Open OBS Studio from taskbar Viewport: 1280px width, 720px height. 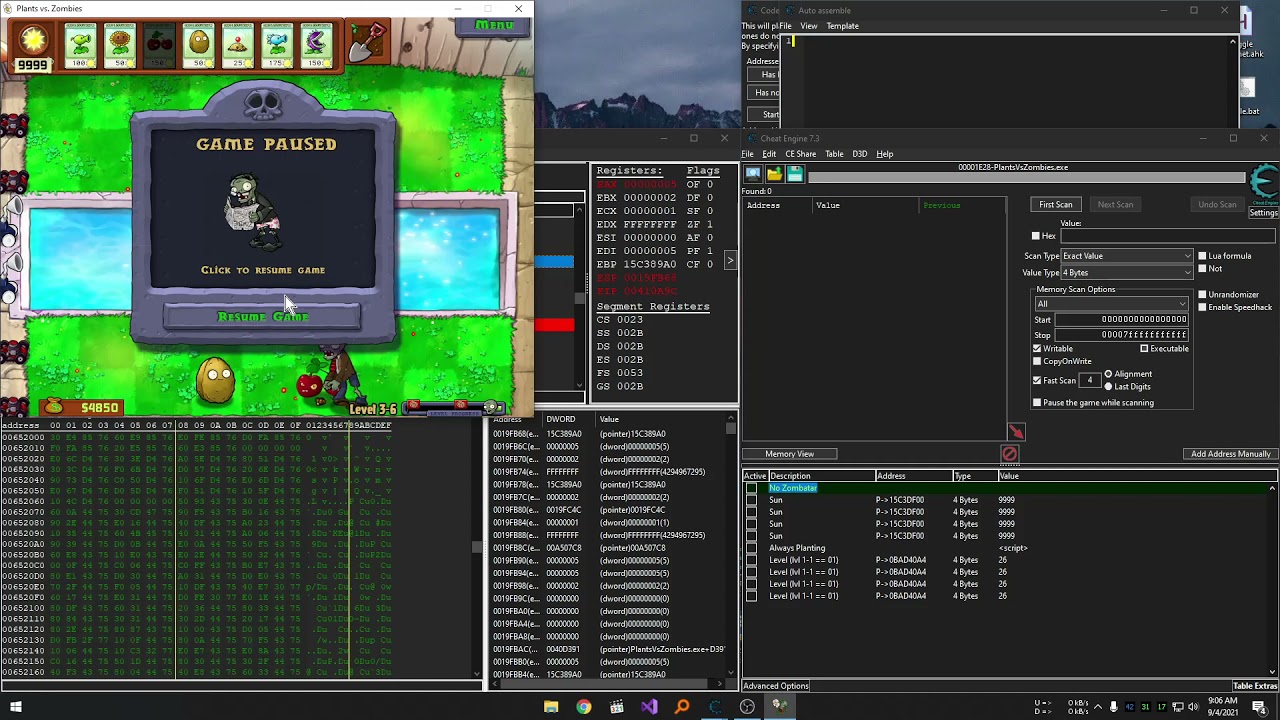(x=747, y=707)
